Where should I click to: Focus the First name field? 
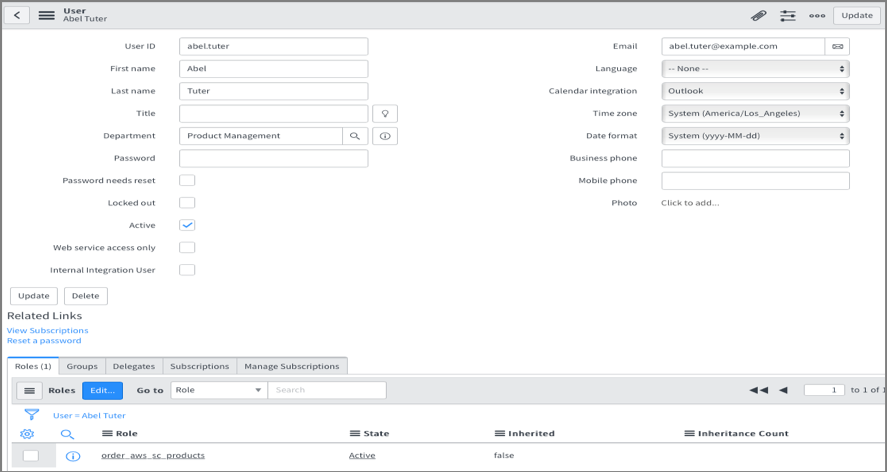(x=274, y=68)
